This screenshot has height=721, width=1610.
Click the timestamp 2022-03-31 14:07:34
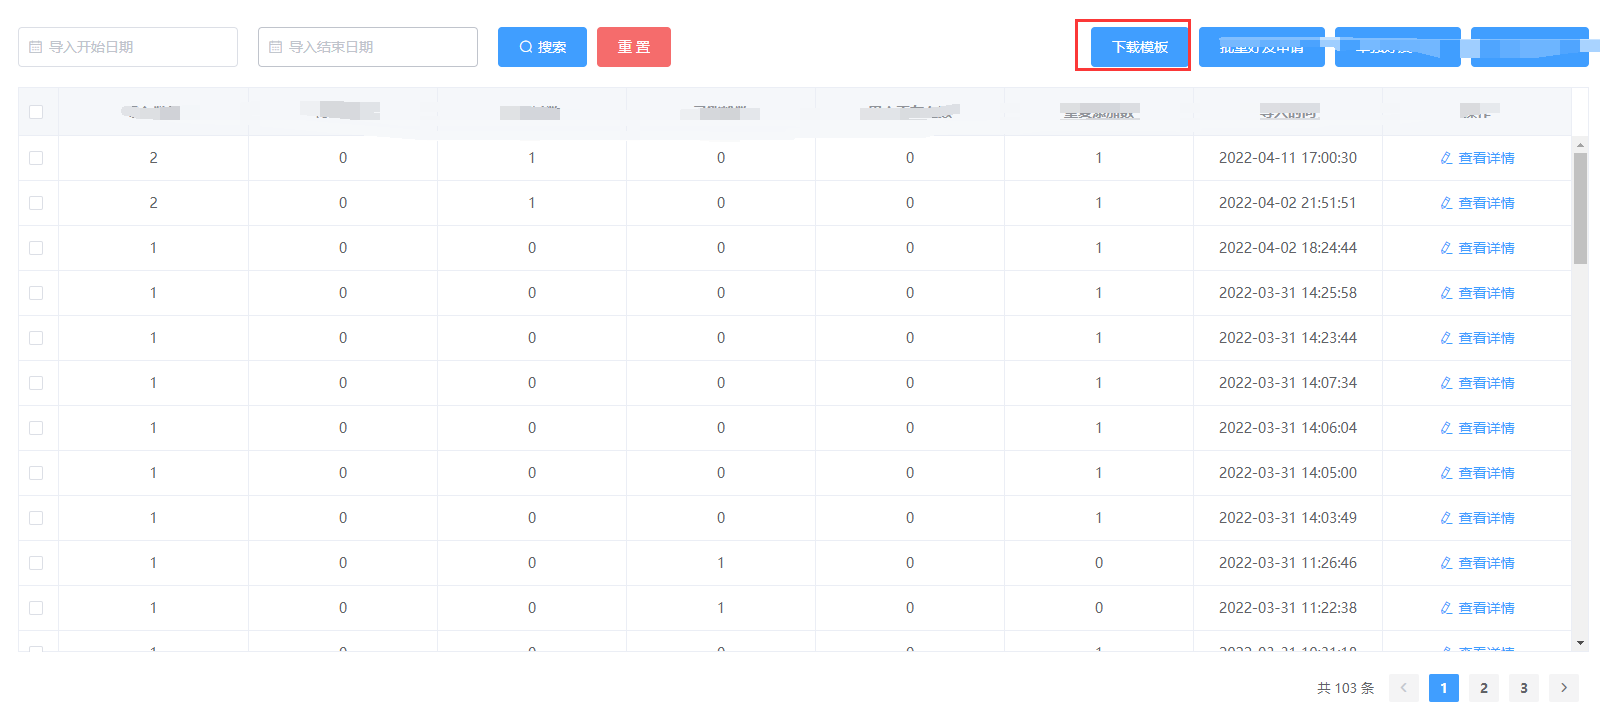point(1288,383)
